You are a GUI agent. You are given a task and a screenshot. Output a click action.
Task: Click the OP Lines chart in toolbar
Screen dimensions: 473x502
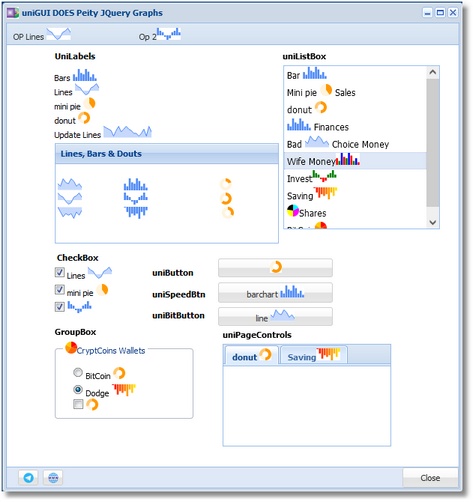pyautogui.click(x=59, y=34)
